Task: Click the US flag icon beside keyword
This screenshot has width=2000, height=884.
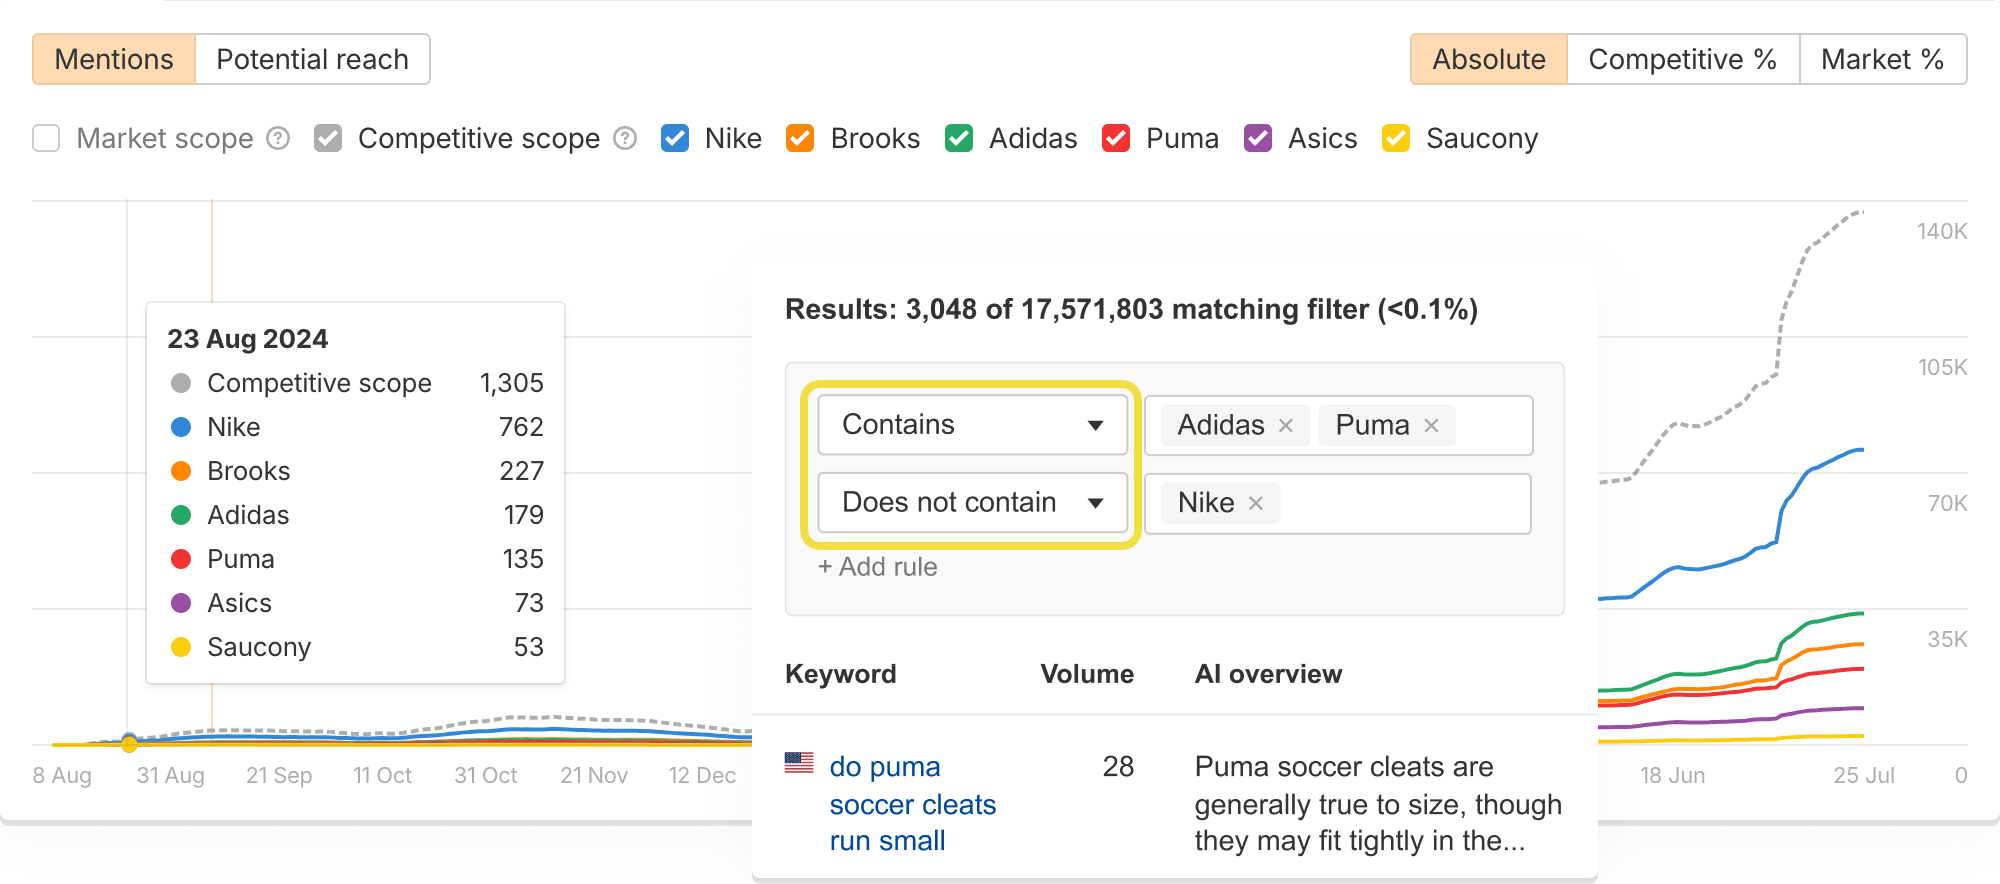Action: [x=799, y=763]
